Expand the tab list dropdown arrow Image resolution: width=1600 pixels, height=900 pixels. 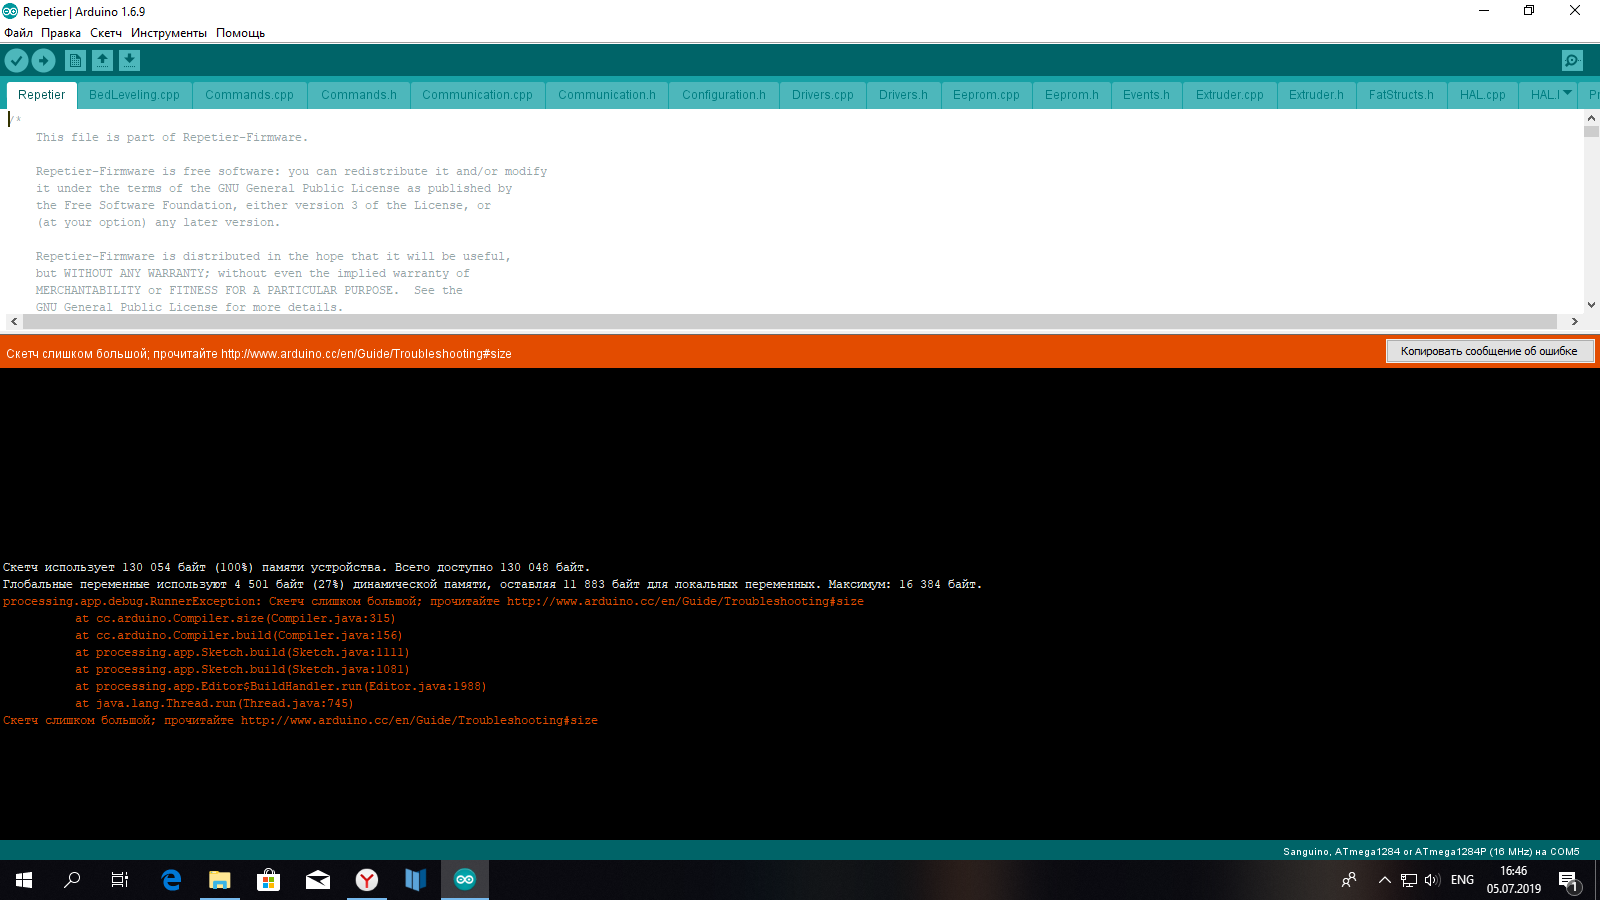(1567, 93)
